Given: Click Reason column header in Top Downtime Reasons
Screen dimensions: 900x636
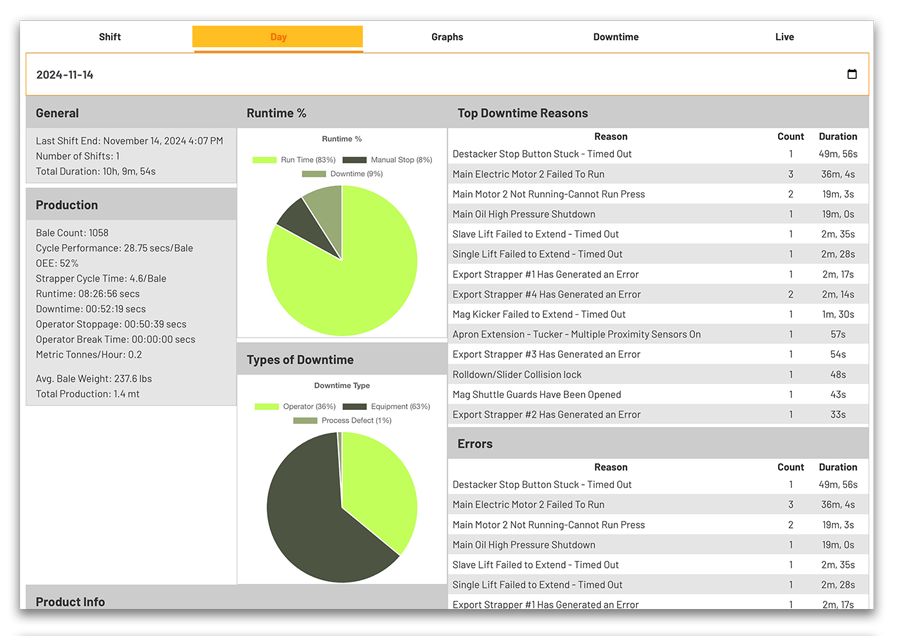Looking at the screenshot, I should pos(610,137).
